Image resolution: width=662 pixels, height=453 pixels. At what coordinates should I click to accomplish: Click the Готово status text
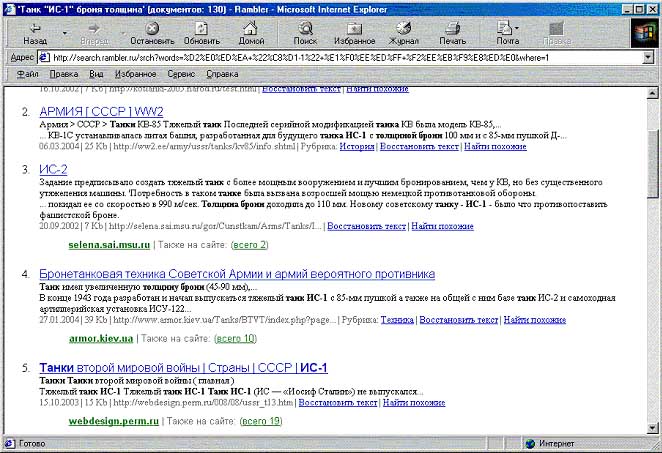tap(32, 443)
